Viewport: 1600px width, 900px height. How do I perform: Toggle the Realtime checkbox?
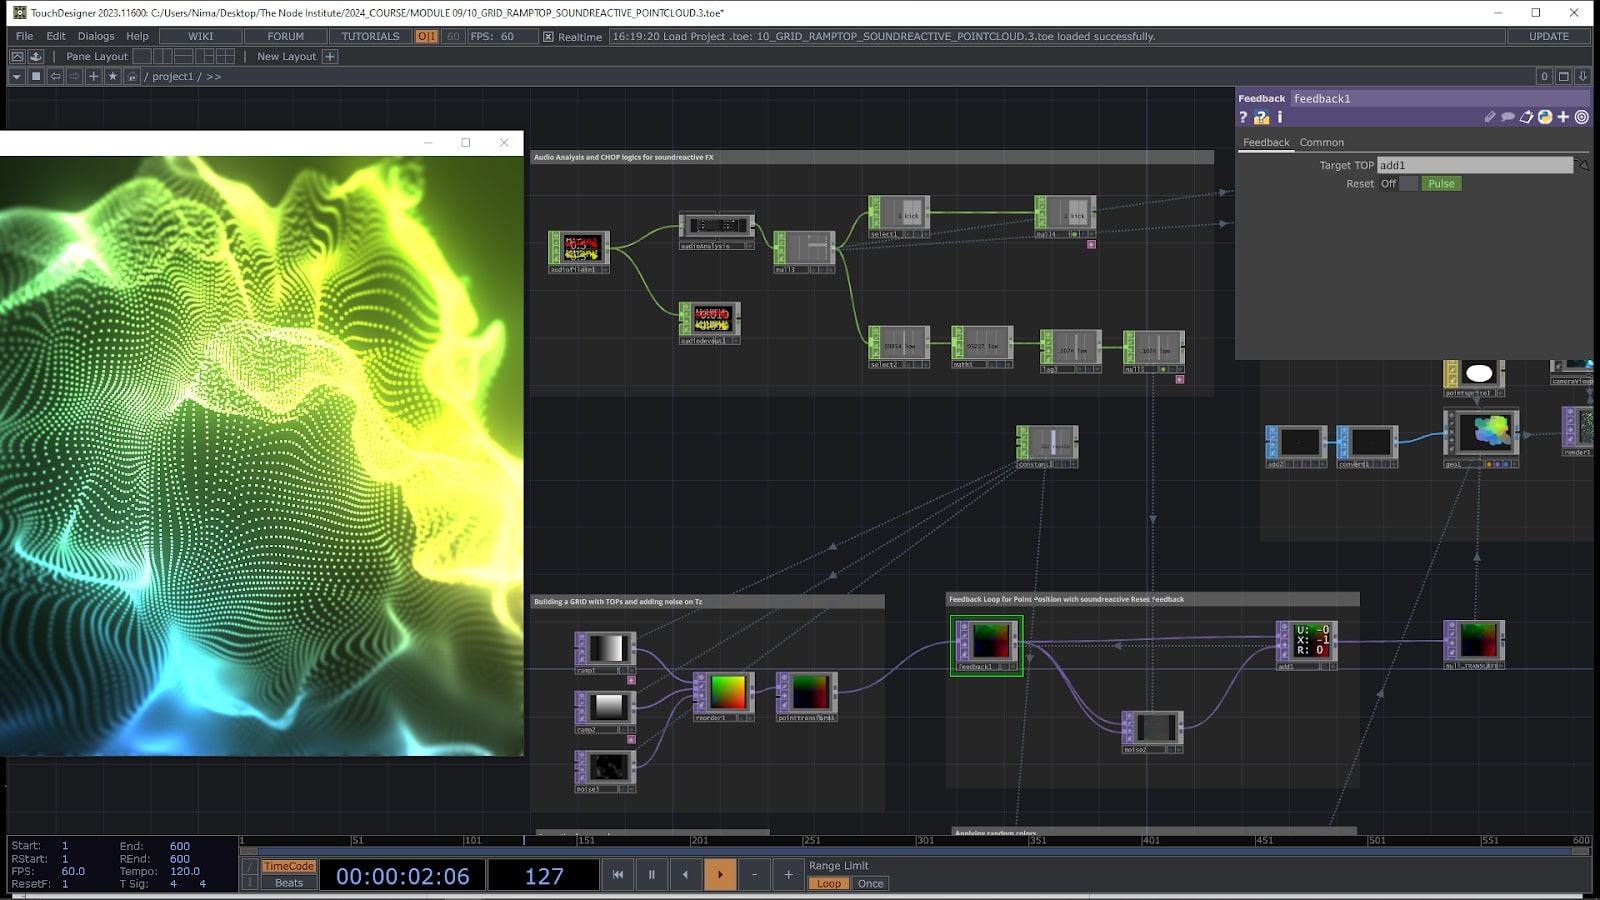(x=549, y=36)
